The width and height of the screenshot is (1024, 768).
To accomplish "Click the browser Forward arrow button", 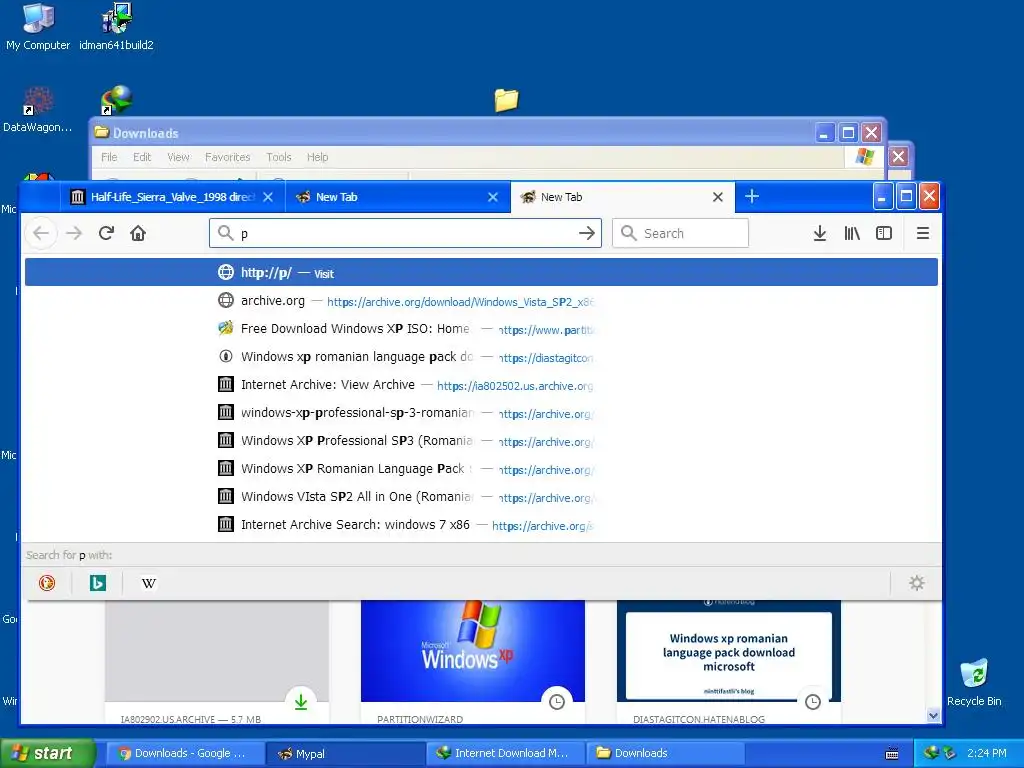I will (74, 233).
